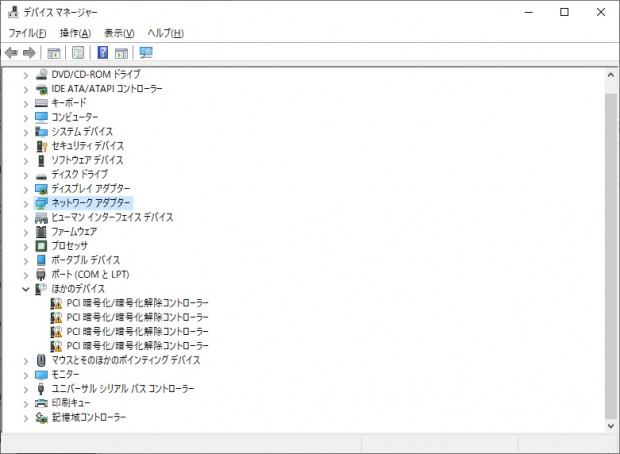620x454 pixels.
Task: Click the ユニバーサル シリアル バス USB icon
Action: pos(41,389)
